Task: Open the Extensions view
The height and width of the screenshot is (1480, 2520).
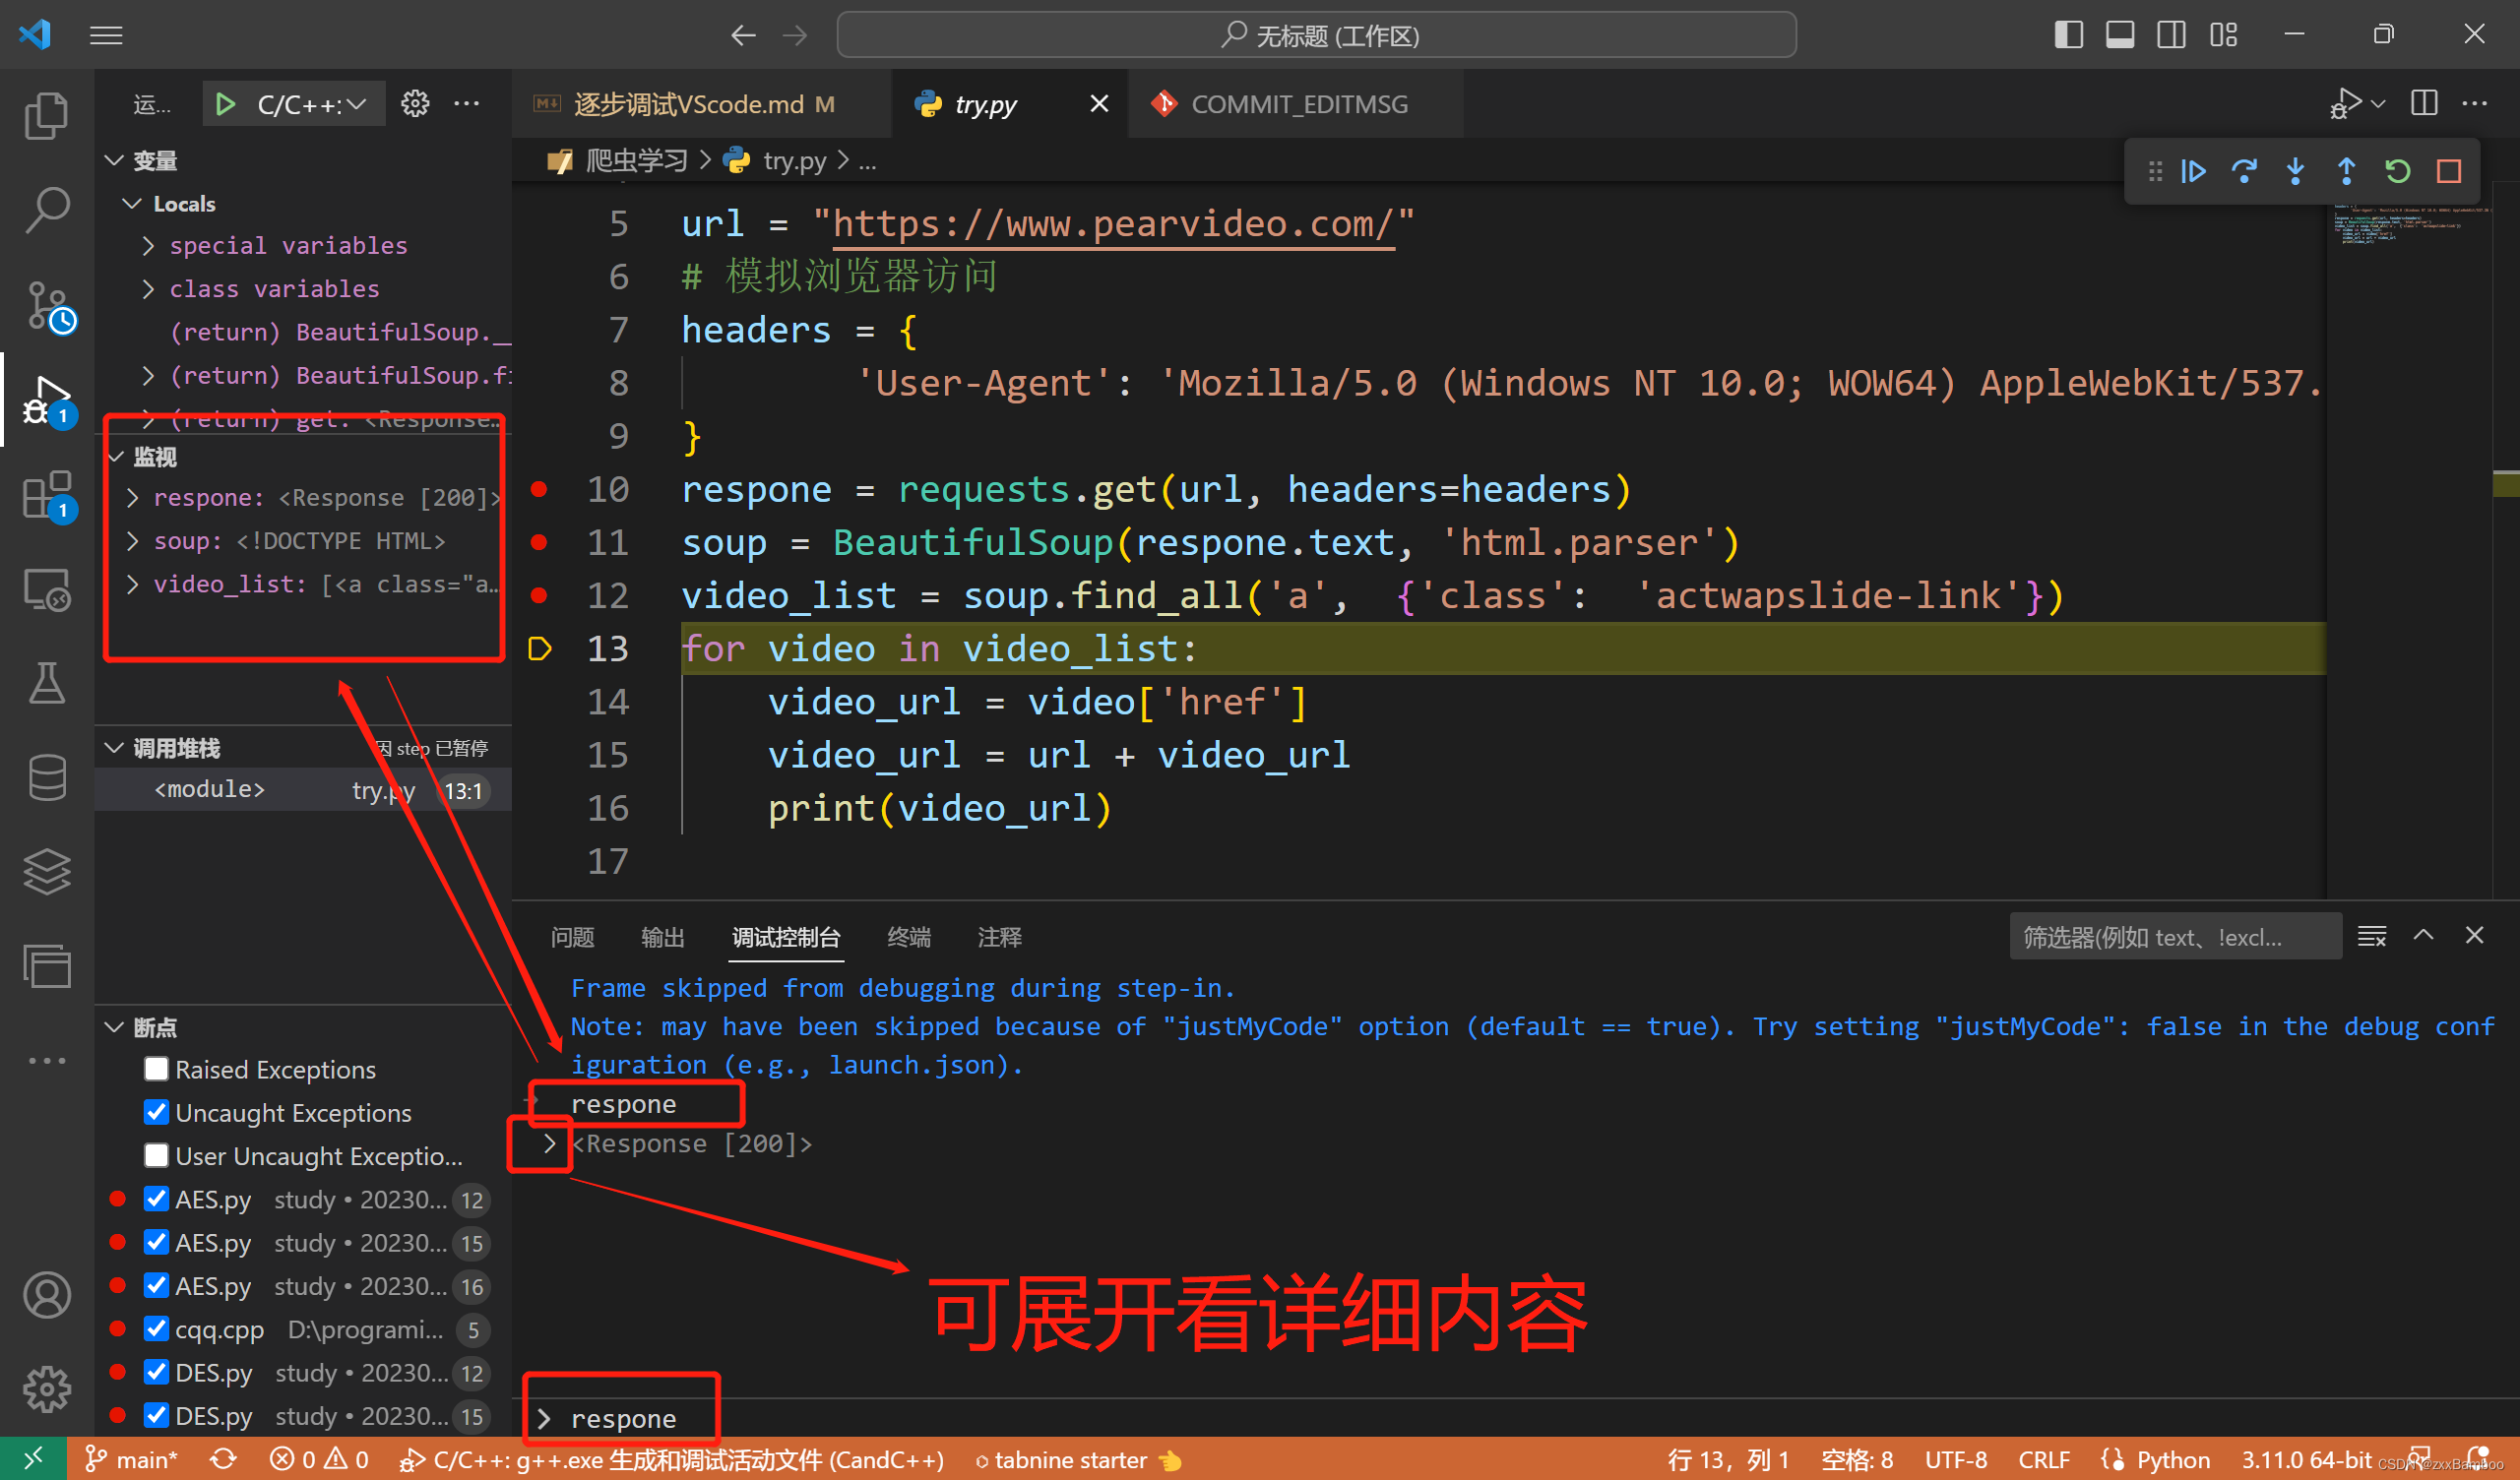Action: click(x=46, y=494)
